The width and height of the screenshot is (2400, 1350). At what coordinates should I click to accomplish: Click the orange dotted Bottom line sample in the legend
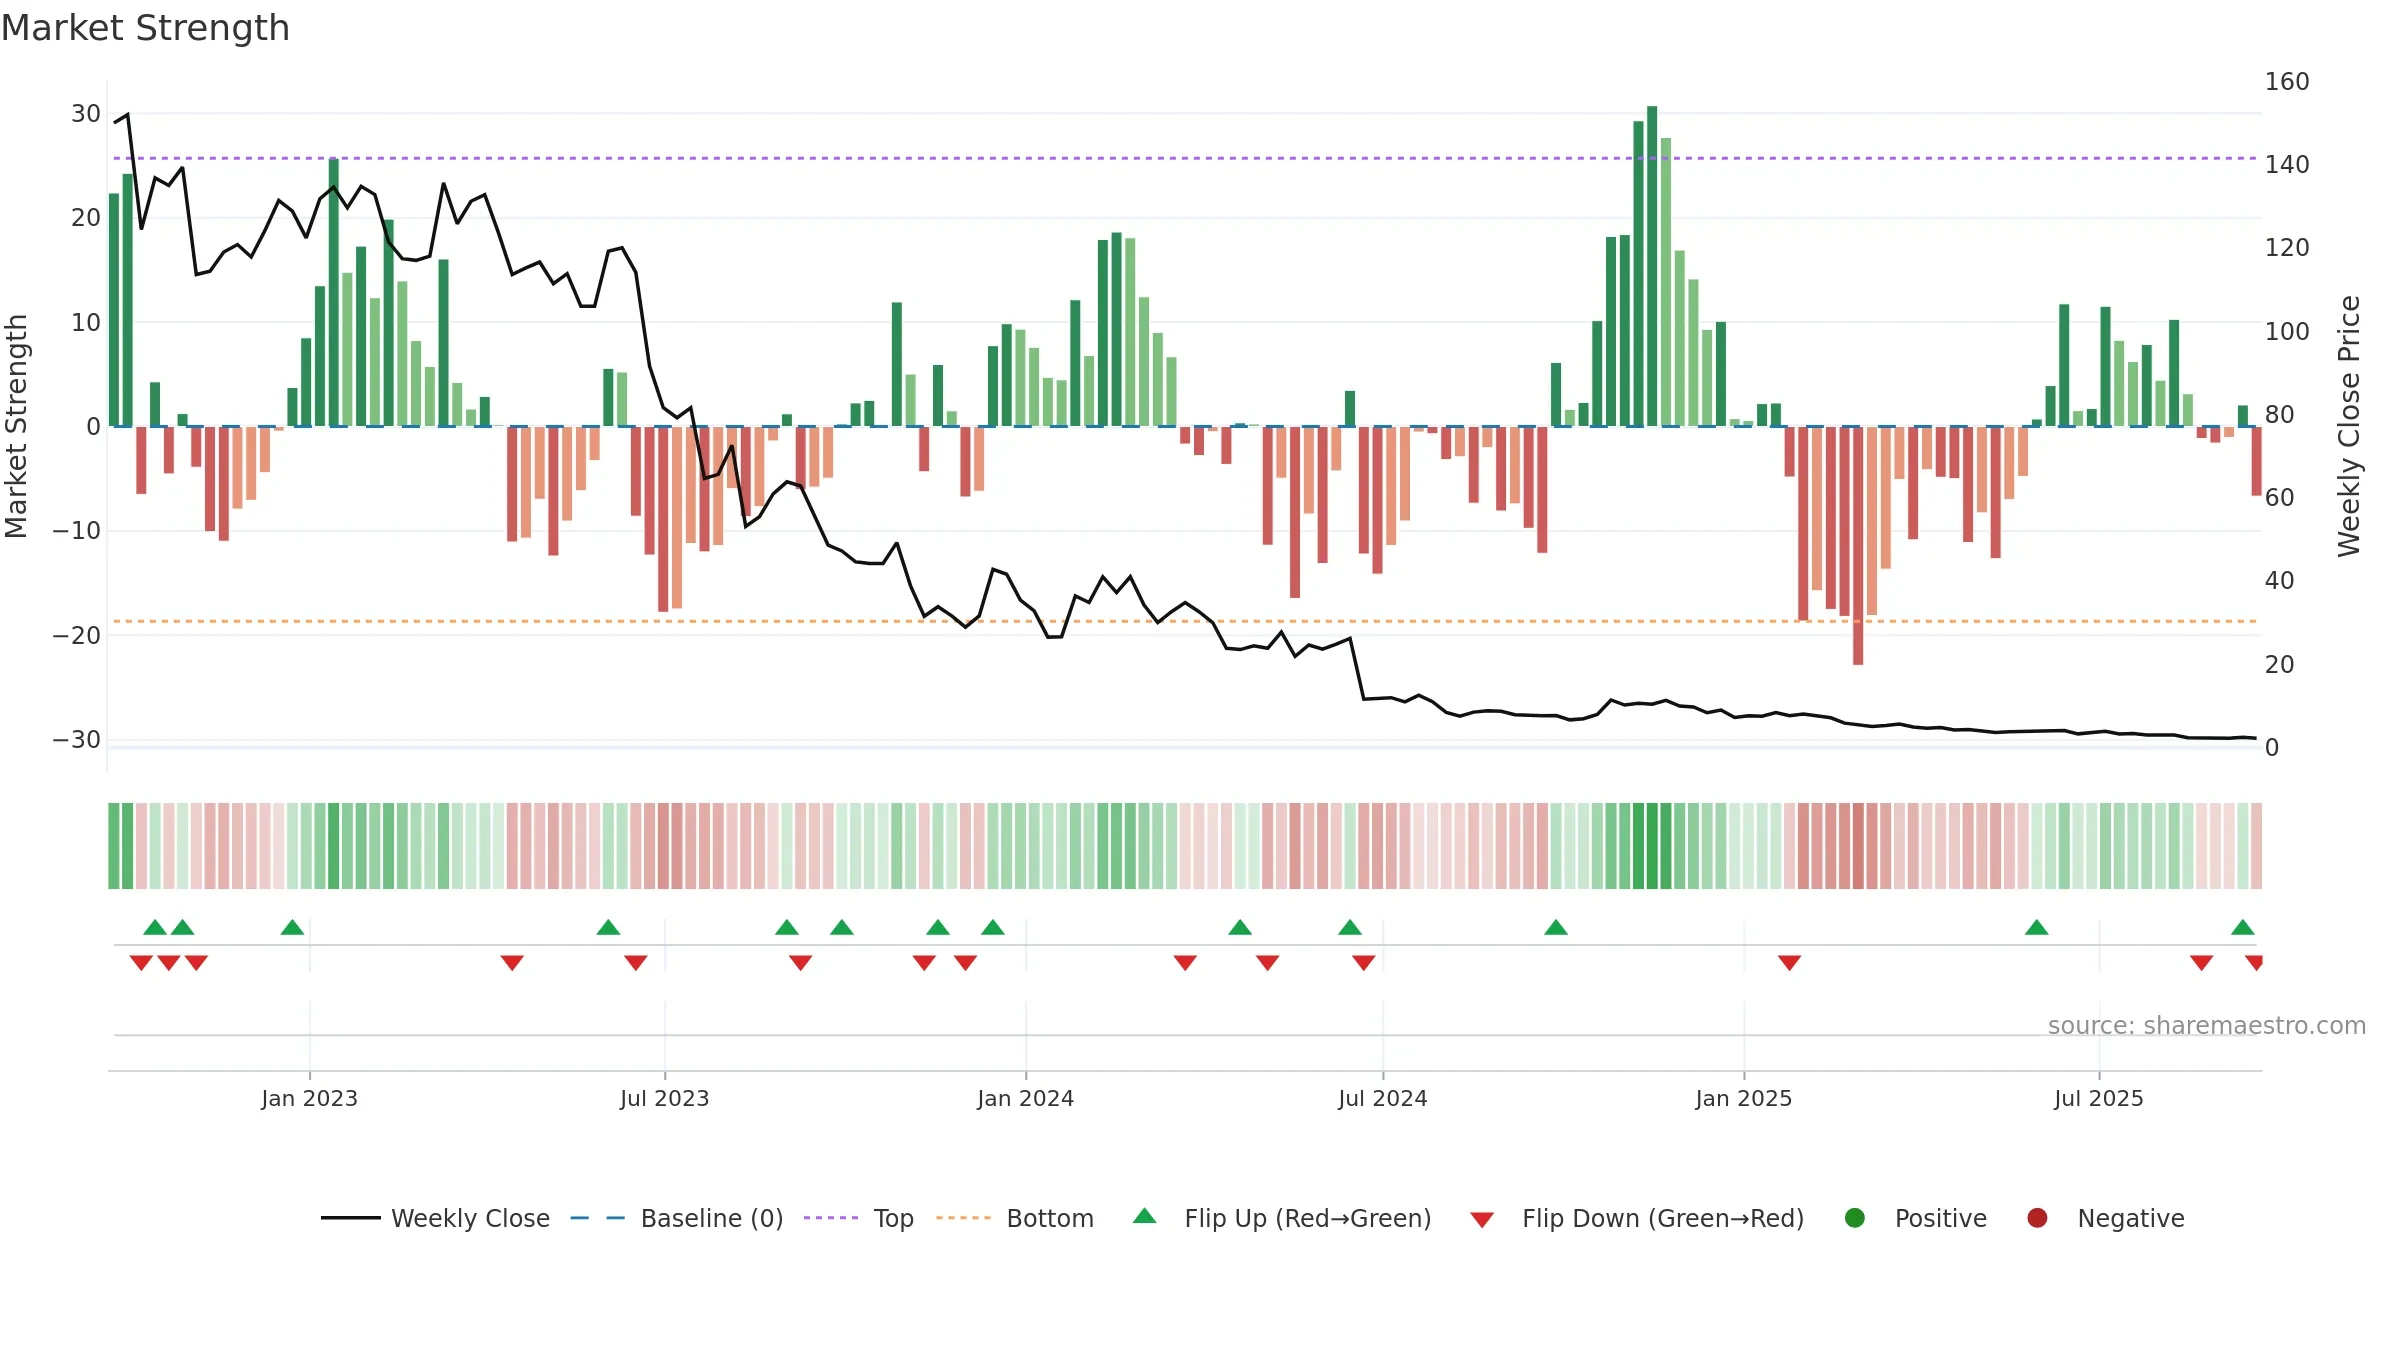point(963,1218)
